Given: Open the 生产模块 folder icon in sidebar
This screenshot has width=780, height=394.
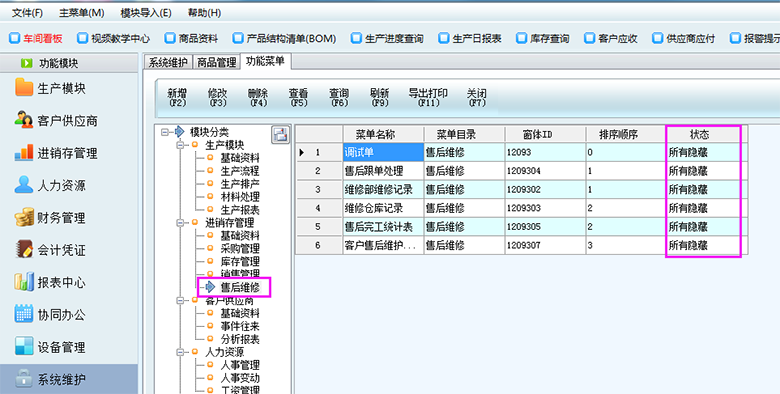Looking at the screenshot, I should (24, 88).
